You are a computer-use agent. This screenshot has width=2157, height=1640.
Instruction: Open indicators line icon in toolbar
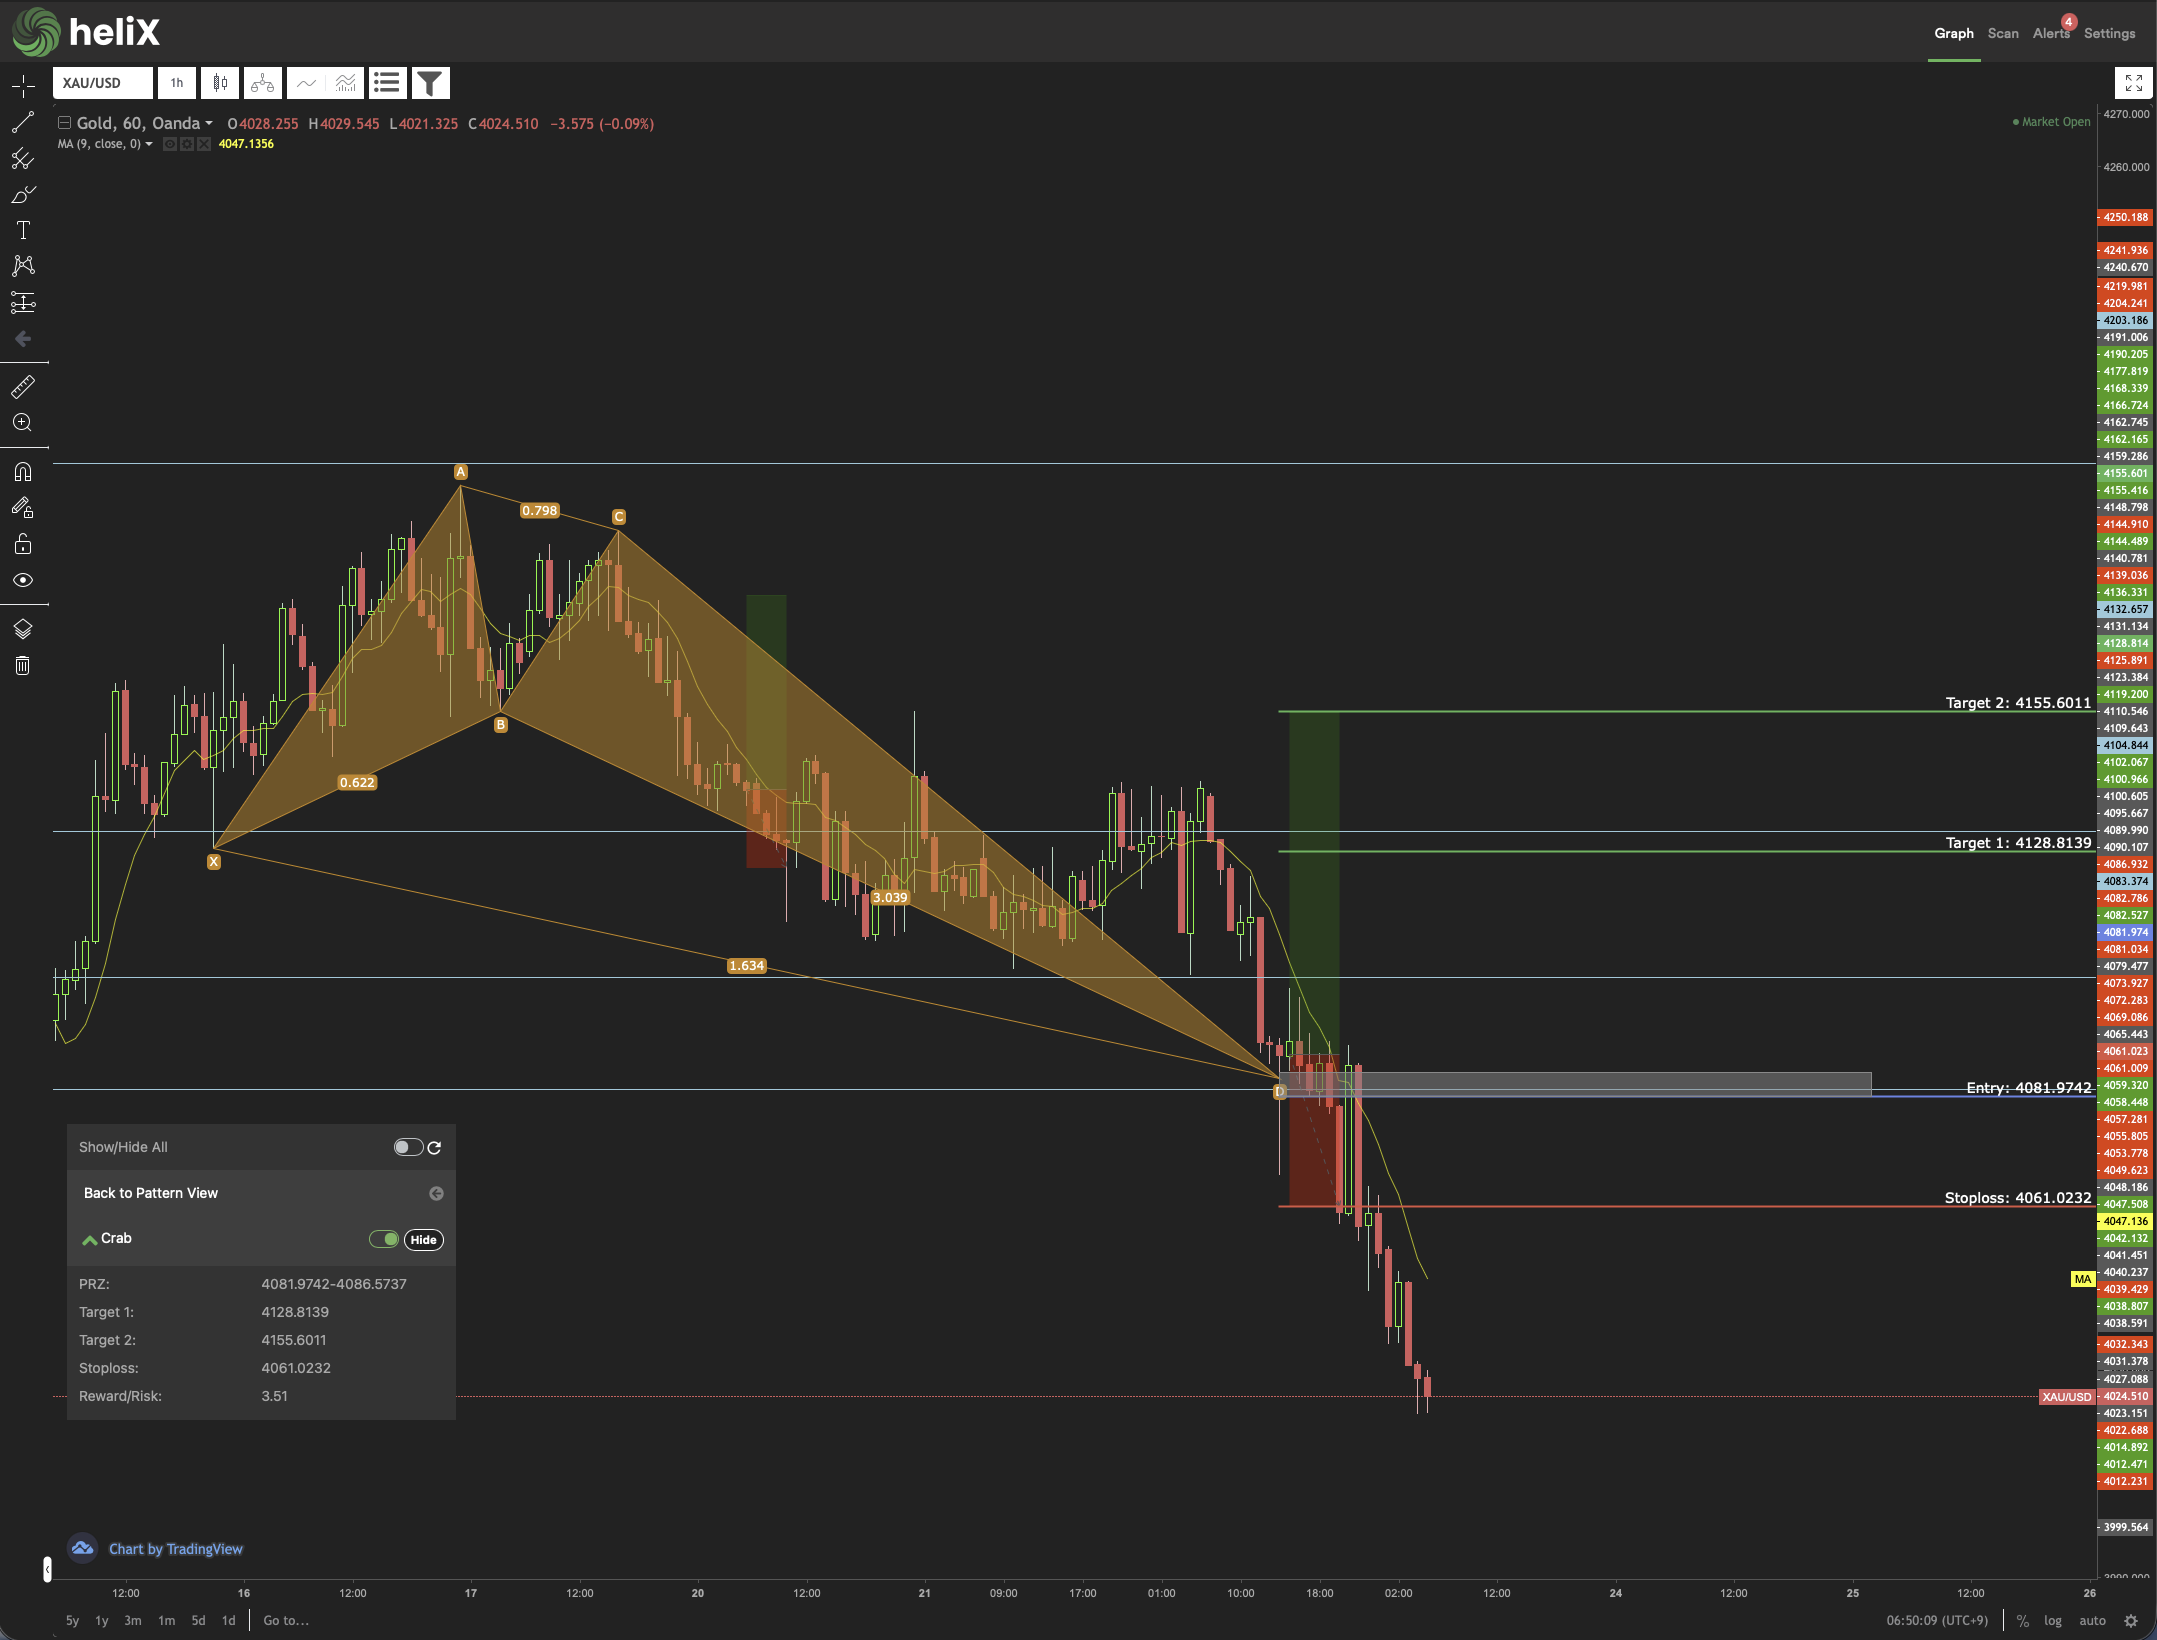coord(306,83)
